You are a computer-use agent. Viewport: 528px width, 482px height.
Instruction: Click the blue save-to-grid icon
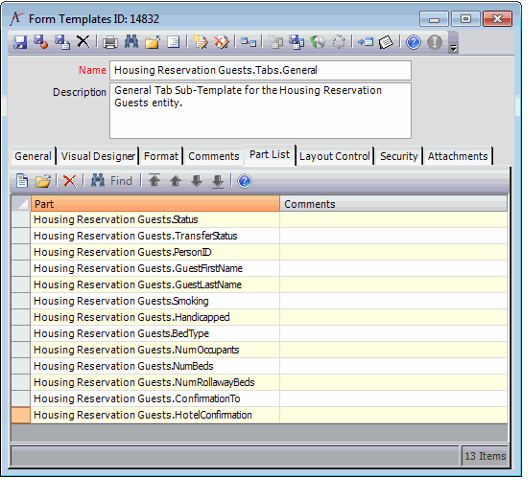[x=297, y=42]
